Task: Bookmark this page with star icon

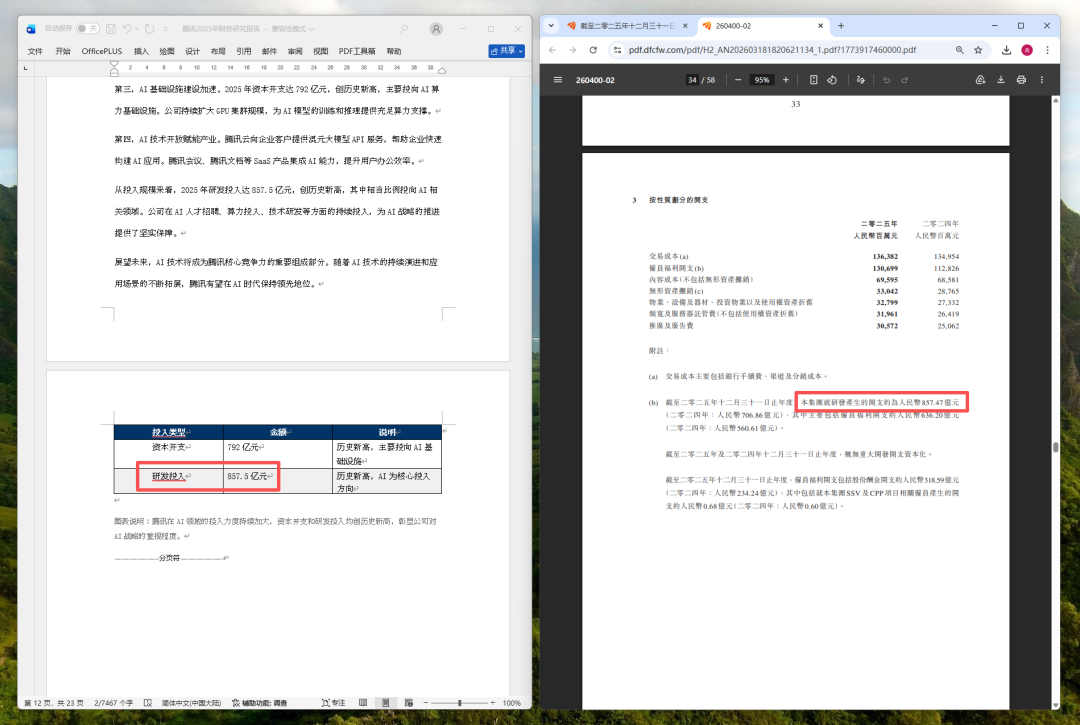Action: click(978, 50)
